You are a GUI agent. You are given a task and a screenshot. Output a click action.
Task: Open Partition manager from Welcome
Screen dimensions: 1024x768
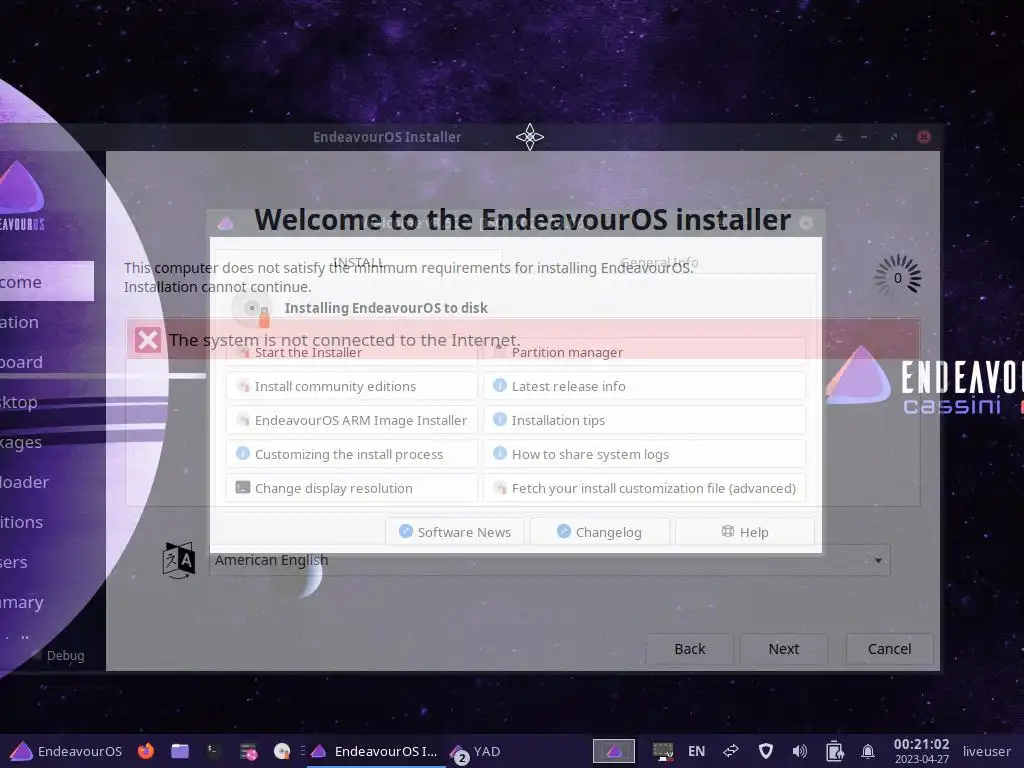pyautogui.click(x=644, y=352)
